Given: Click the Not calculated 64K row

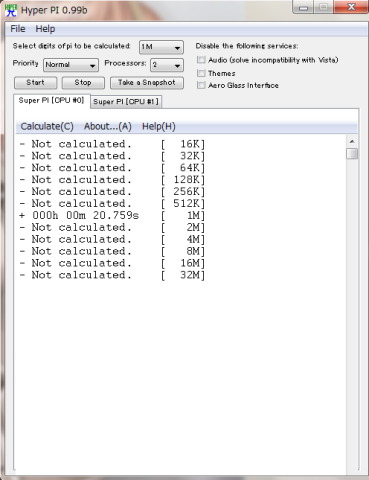Looking at the screenshot, I should (x=112, y=168).
